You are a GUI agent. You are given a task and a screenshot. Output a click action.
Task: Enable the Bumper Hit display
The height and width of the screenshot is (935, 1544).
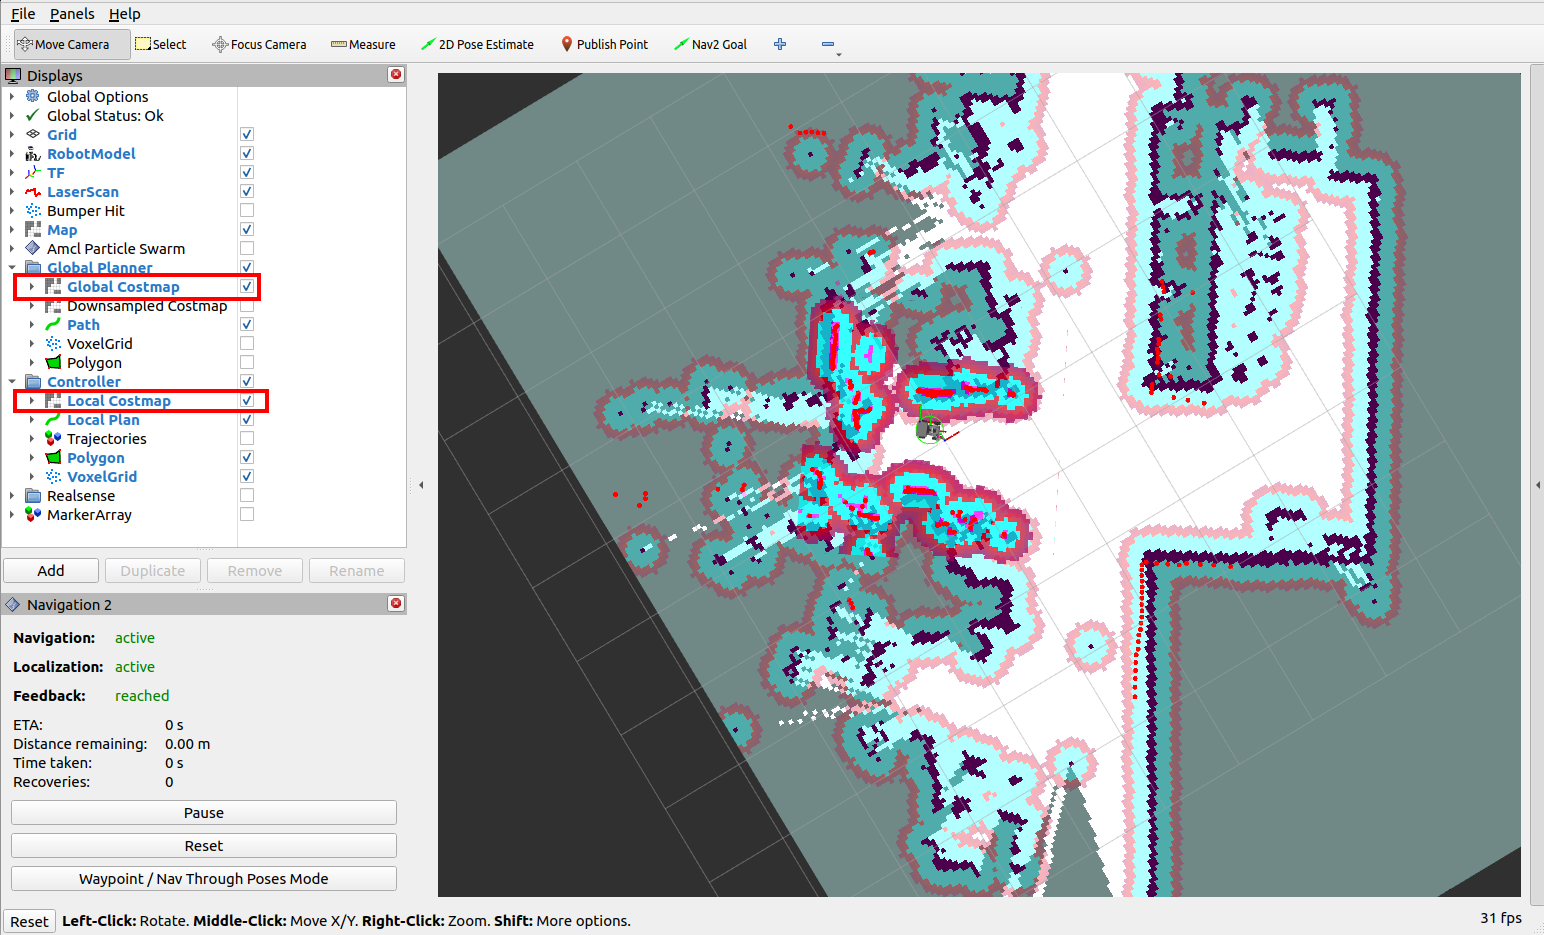point(247,211)
